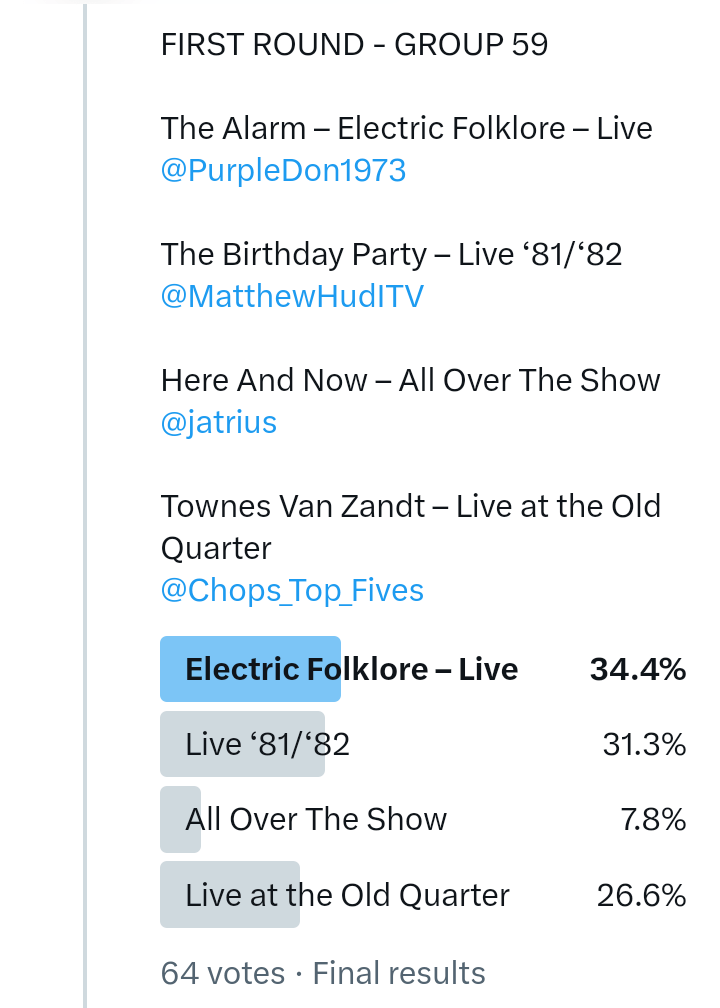Select the 'Live '81/'82' poll option

267,744
